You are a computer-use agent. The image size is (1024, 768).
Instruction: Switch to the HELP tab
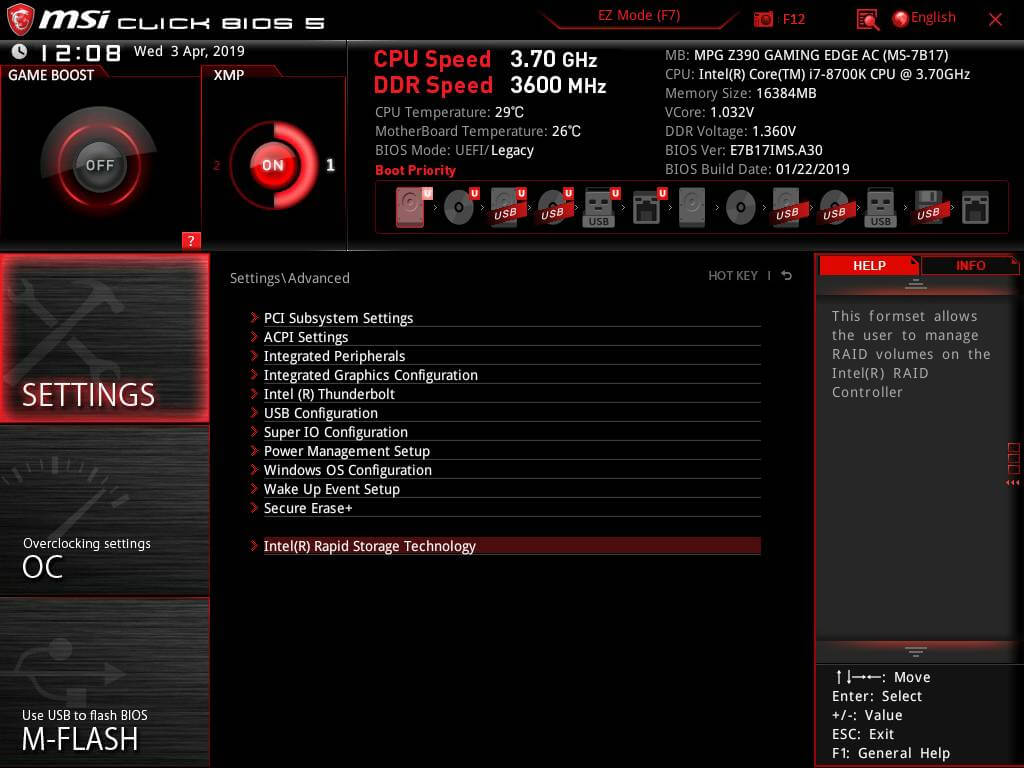click(869, 265)
